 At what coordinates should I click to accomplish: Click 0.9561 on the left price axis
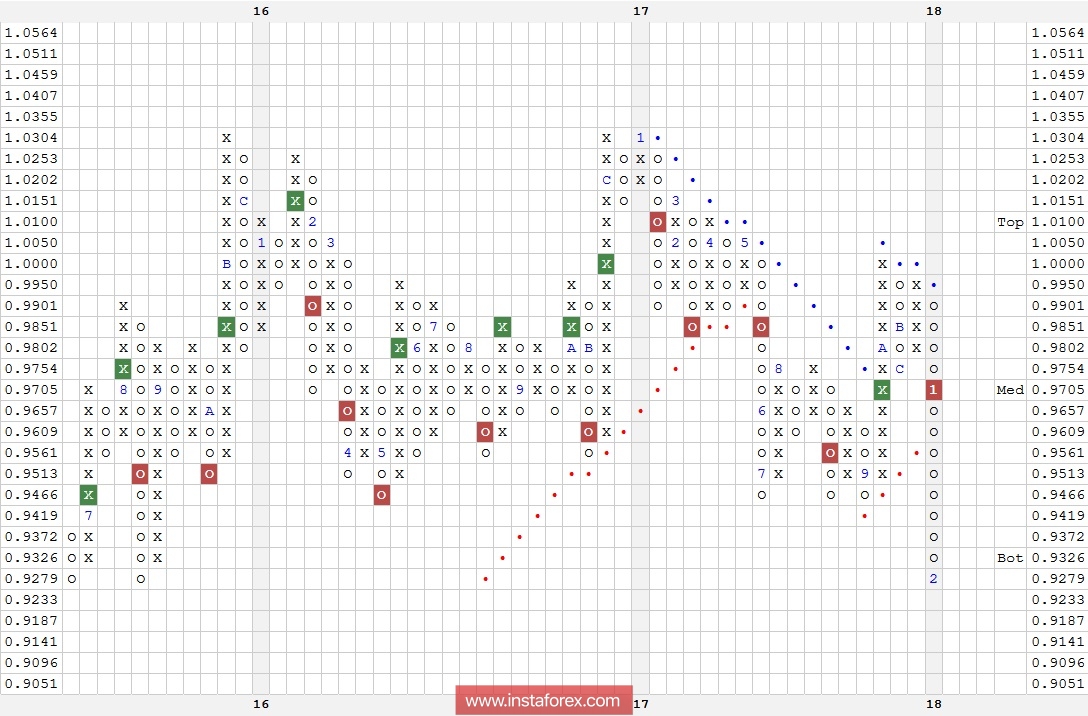31,453
